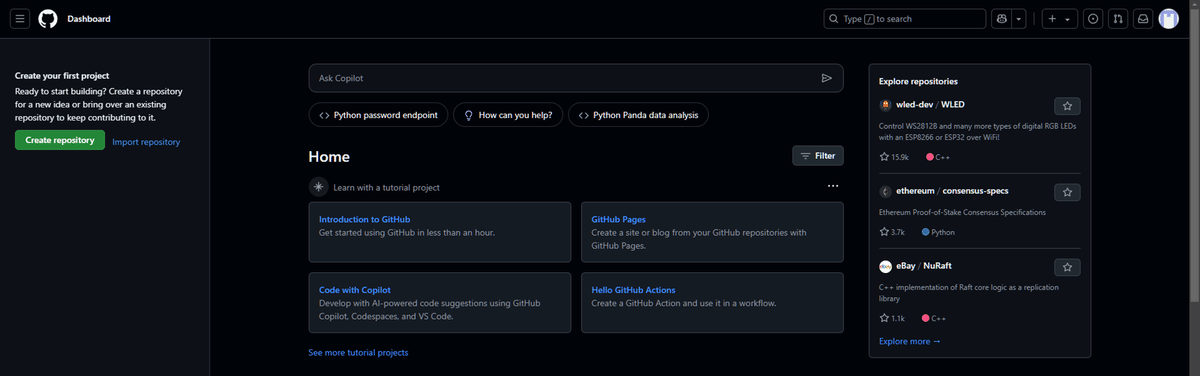Click the ethereum organization avatar

(885, 191)
